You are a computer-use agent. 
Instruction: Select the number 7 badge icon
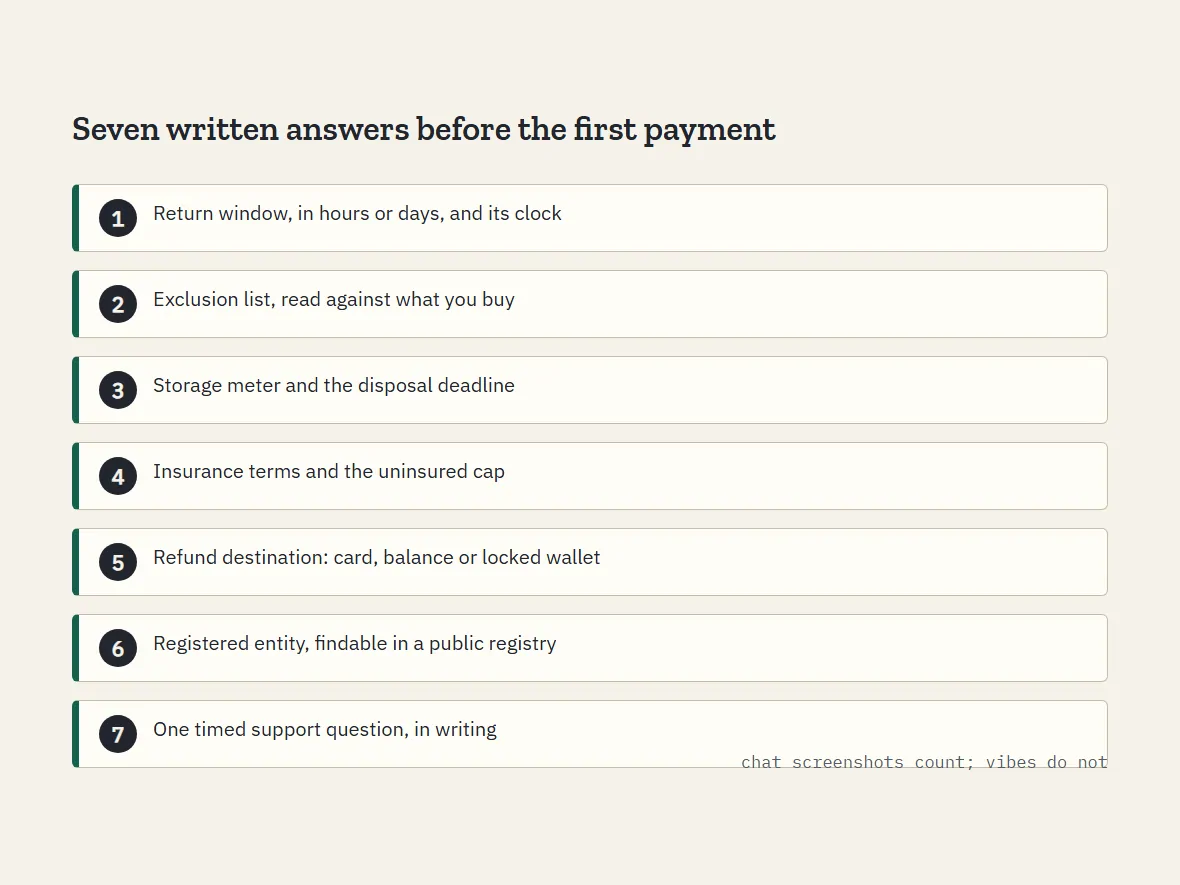pos(118,734)
